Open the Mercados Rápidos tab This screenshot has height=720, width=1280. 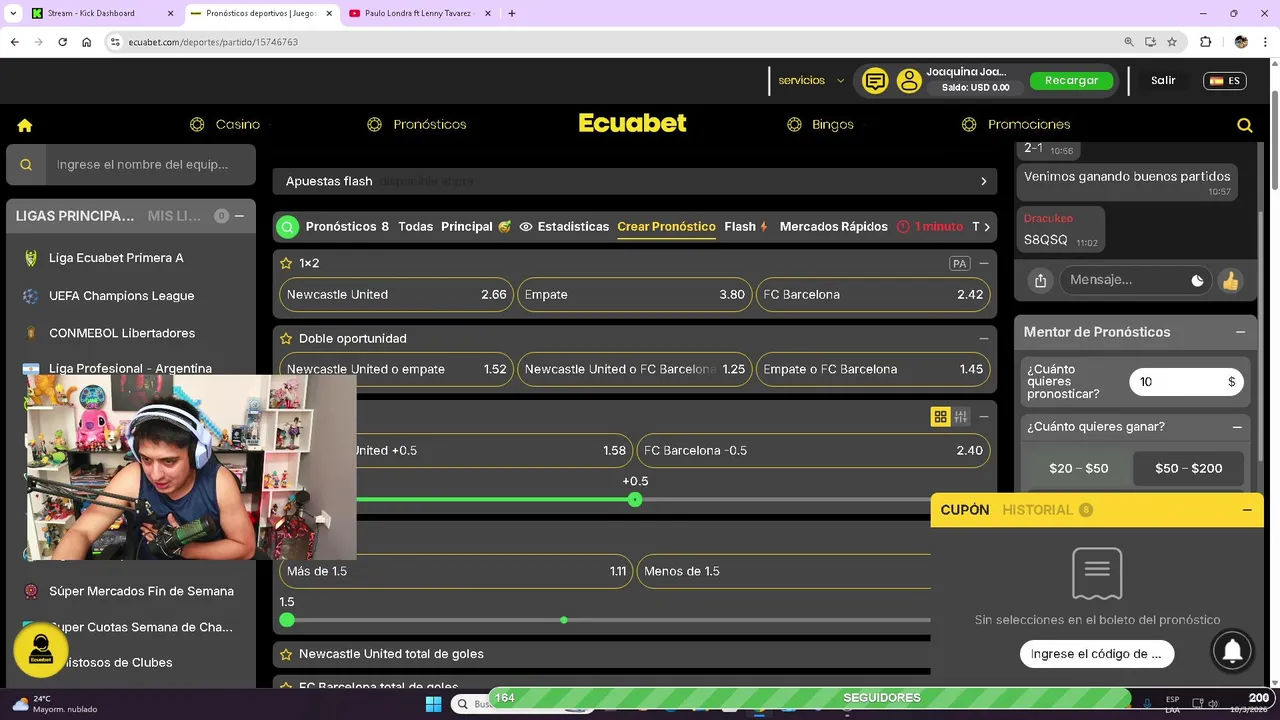pos(834,227)
